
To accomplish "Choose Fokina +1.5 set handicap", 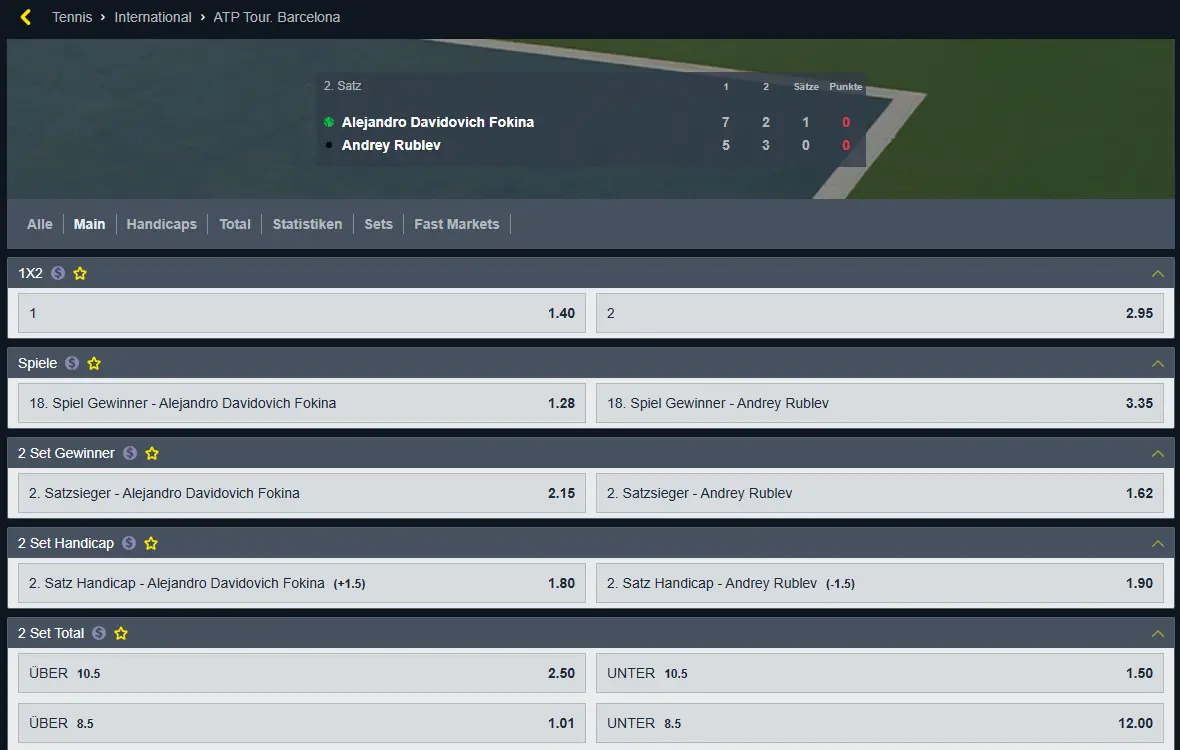I will pyautogui.click(x=302, y=583).
